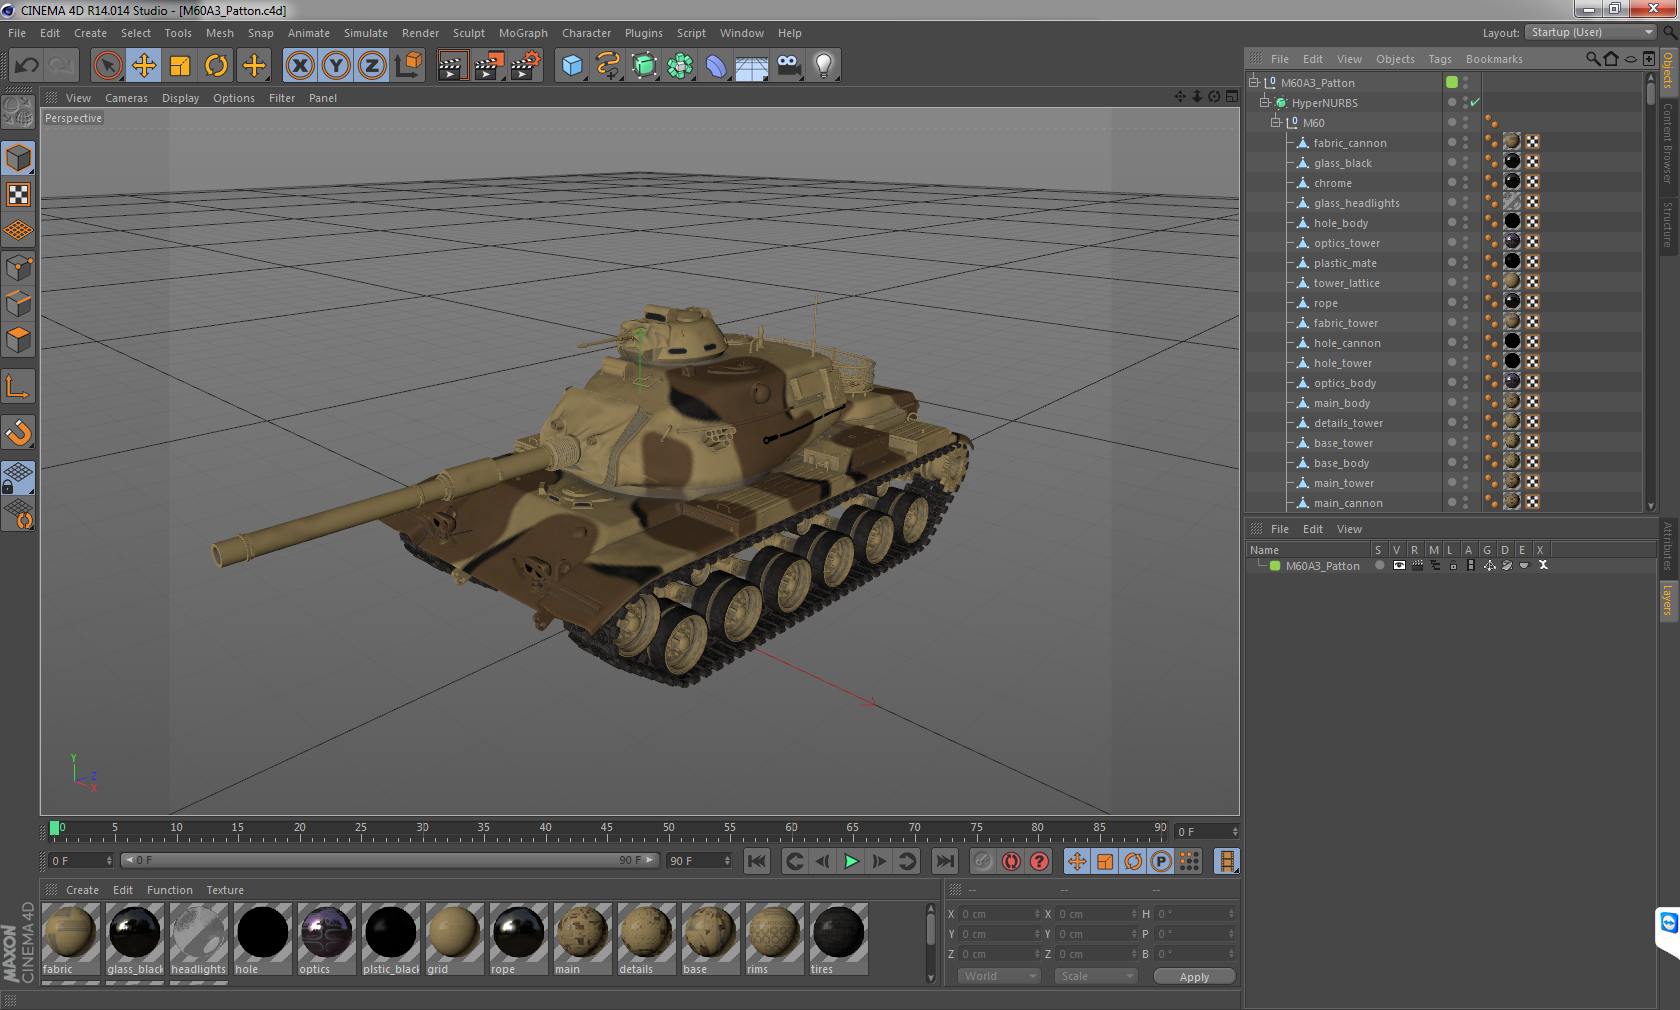Collapse the M60 group node
The width and height of the screenshot is (1680, 1010).
click(x=1275, y=122)
